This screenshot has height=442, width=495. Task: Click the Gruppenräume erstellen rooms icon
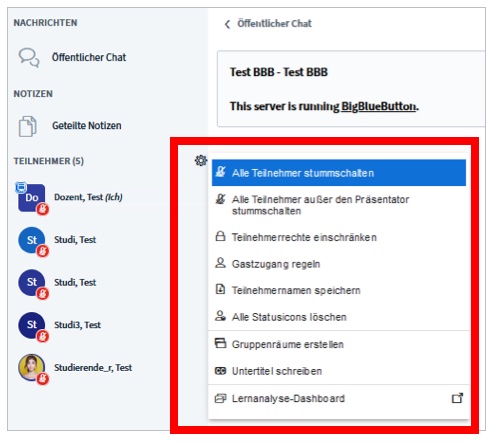(x=220, y=343)
